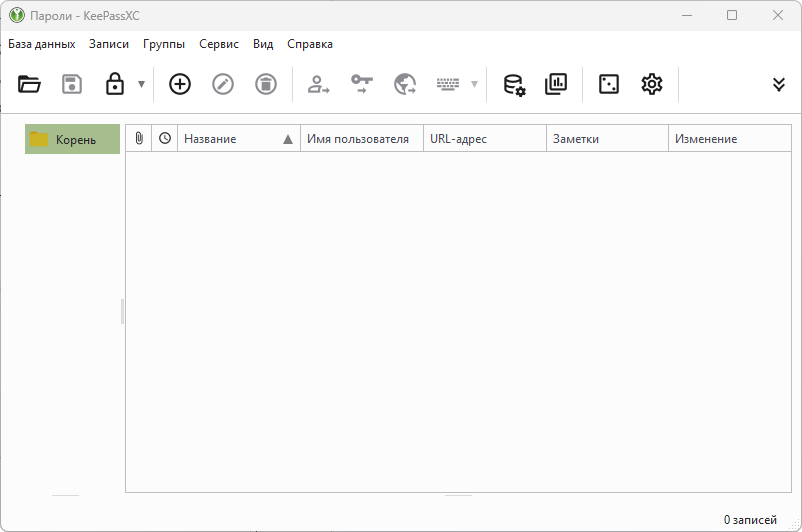Image resolution: width=802 pixels, height=532 pixels.
Task: Click the lock database padlock icon
Action: click(x=115, y=85)
